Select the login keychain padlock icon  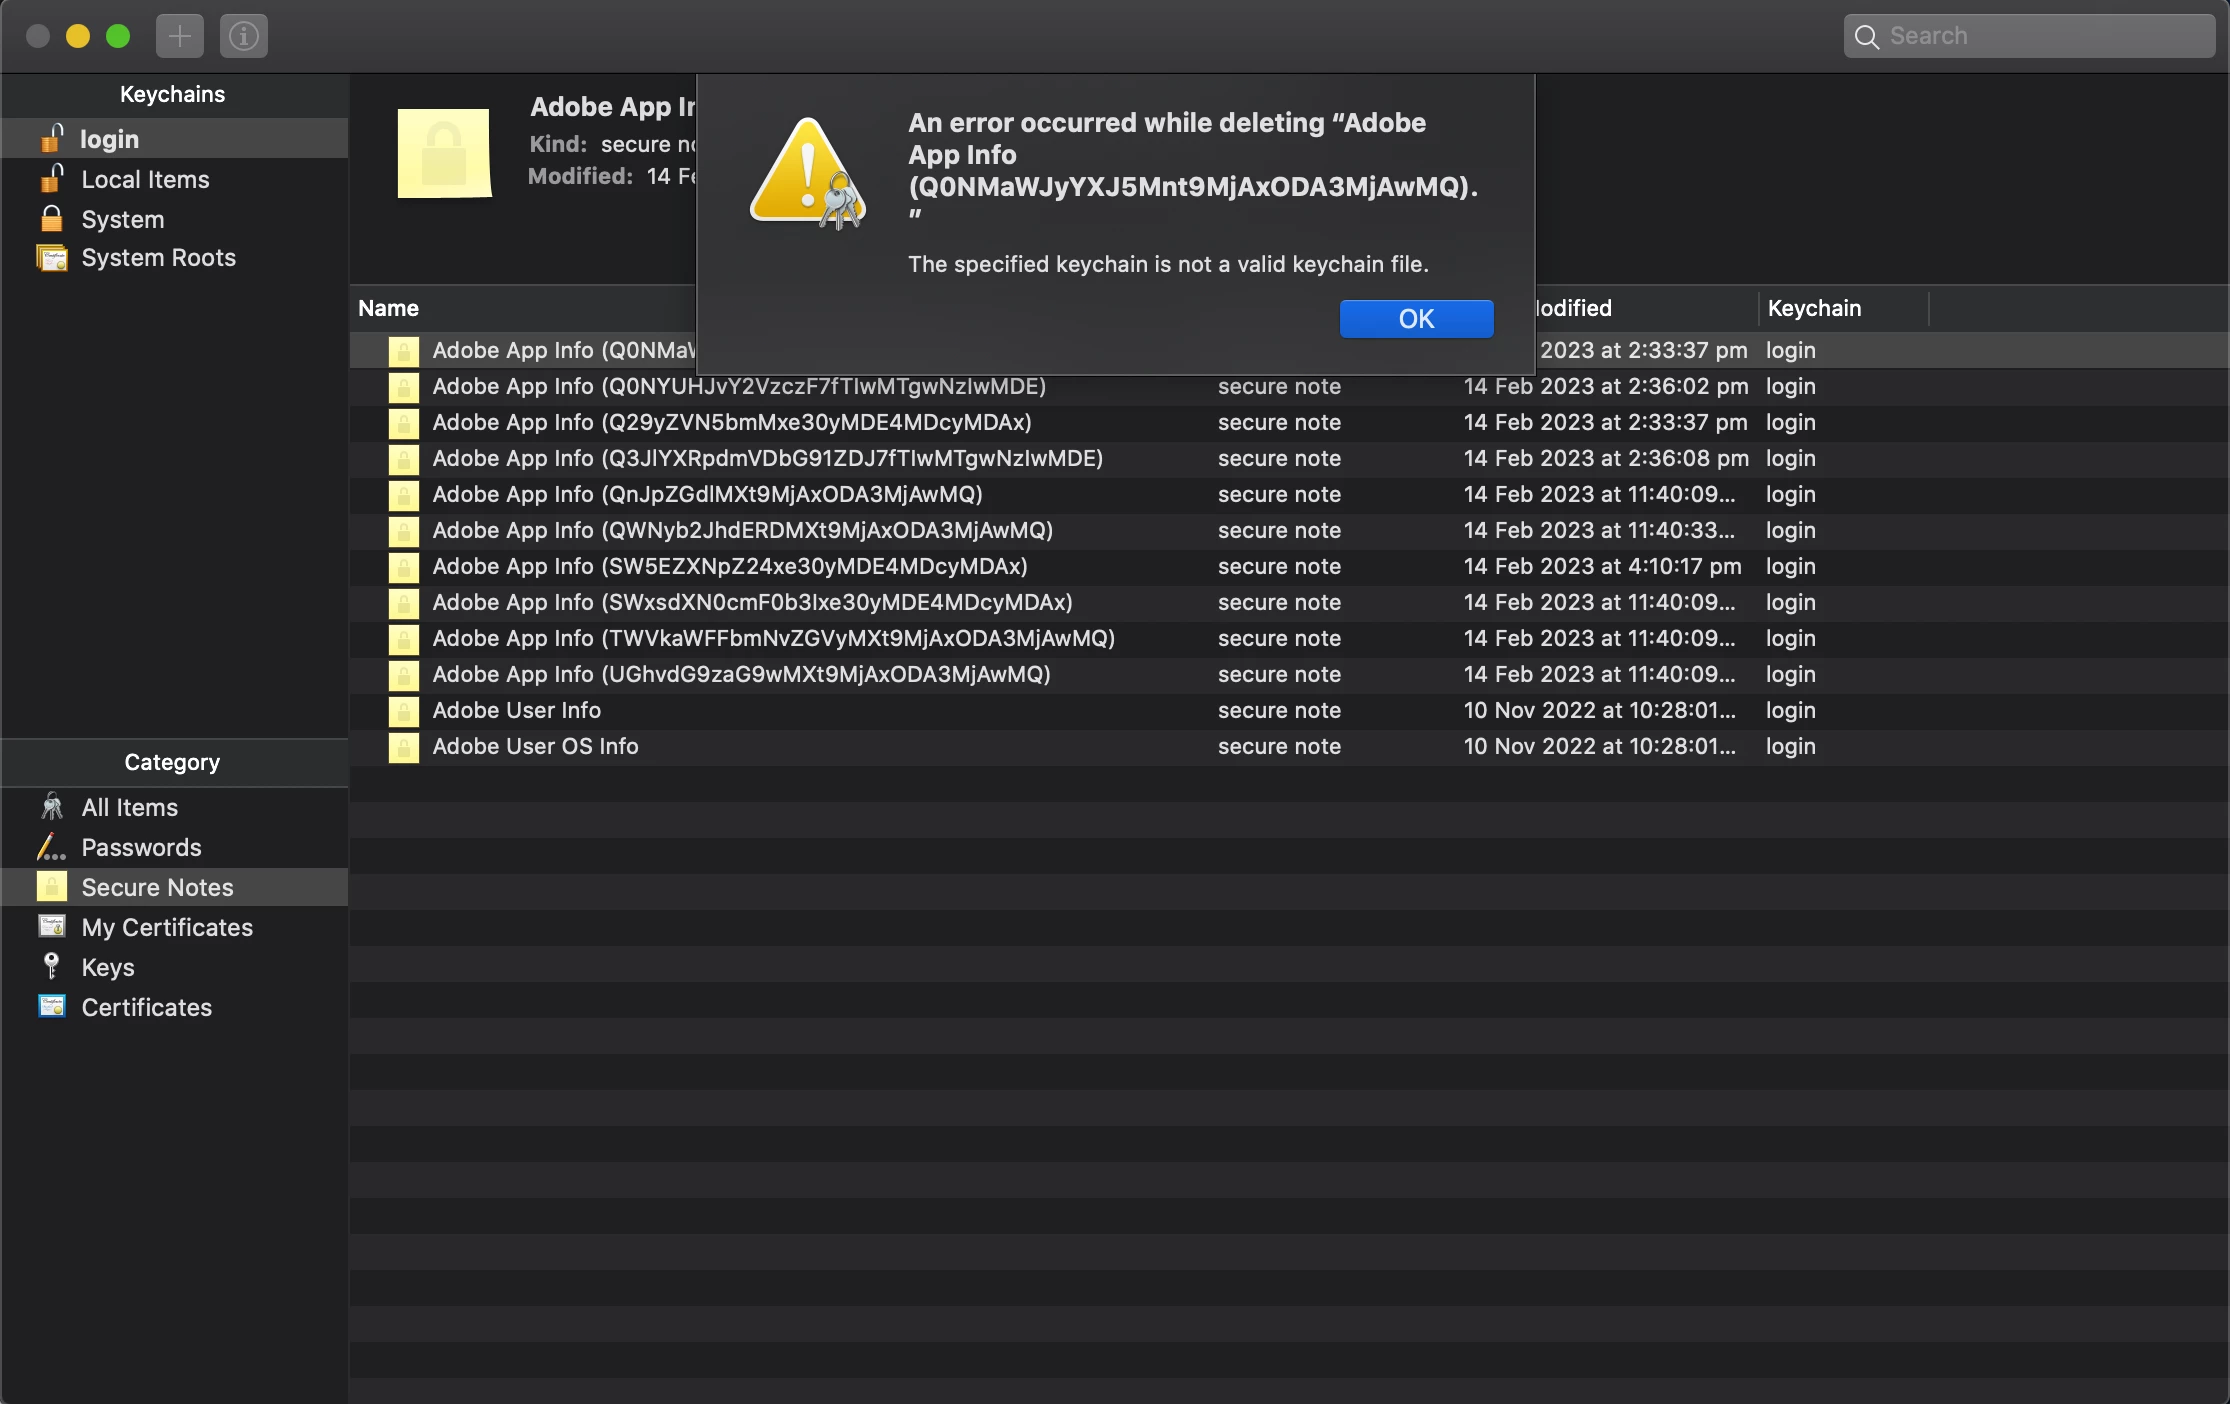[x=52, y=138]
